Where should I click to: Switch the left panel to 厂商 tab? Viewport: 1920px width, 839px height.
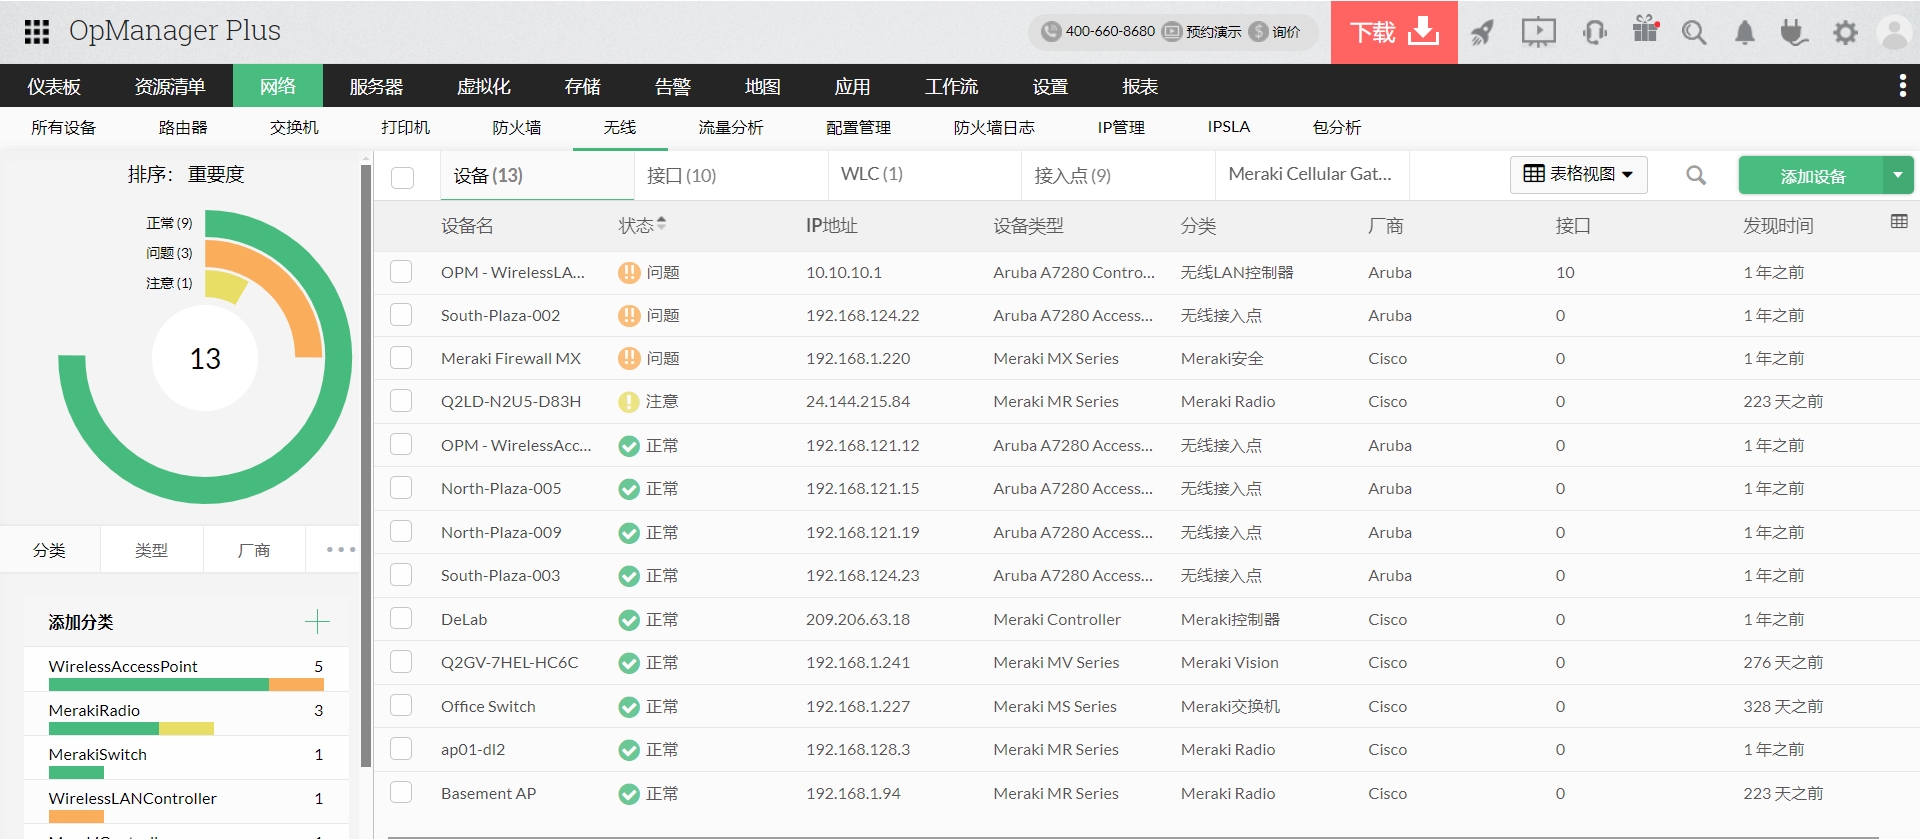[x=254, y=550]
